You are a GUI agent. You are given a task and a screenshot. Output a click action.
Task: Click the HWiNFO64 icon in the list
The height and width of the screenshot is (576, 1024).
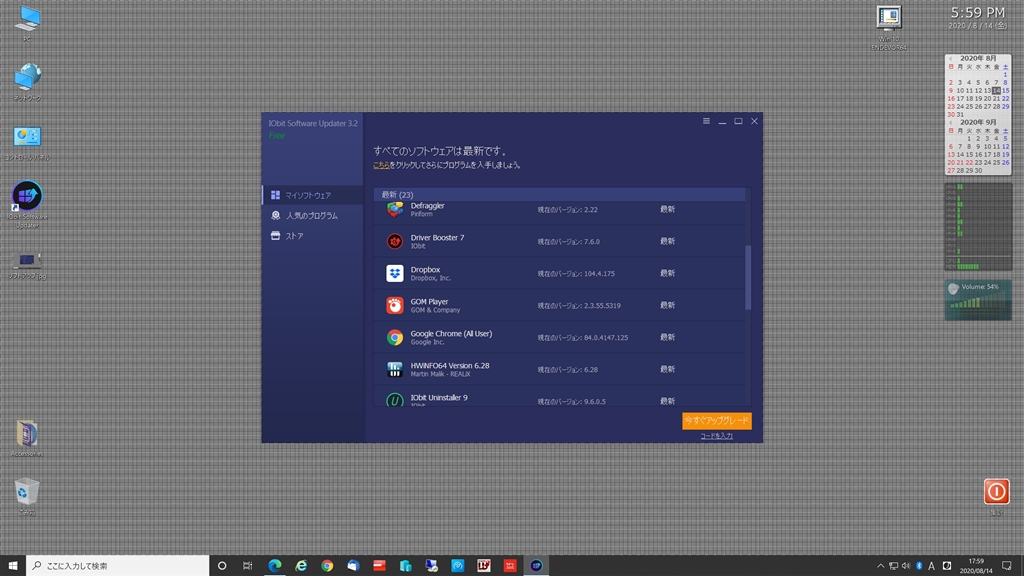(394, 369)
